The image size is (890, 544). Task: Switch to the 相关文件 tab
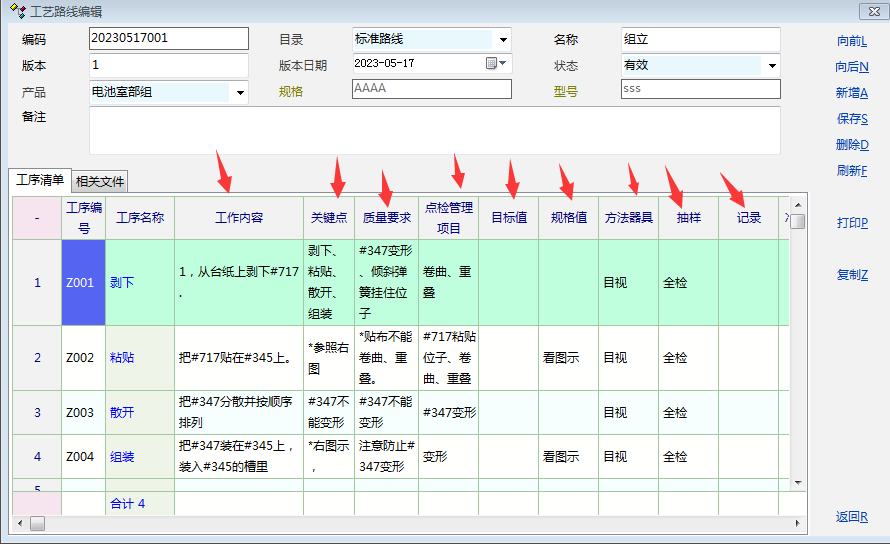click(100, 182)
